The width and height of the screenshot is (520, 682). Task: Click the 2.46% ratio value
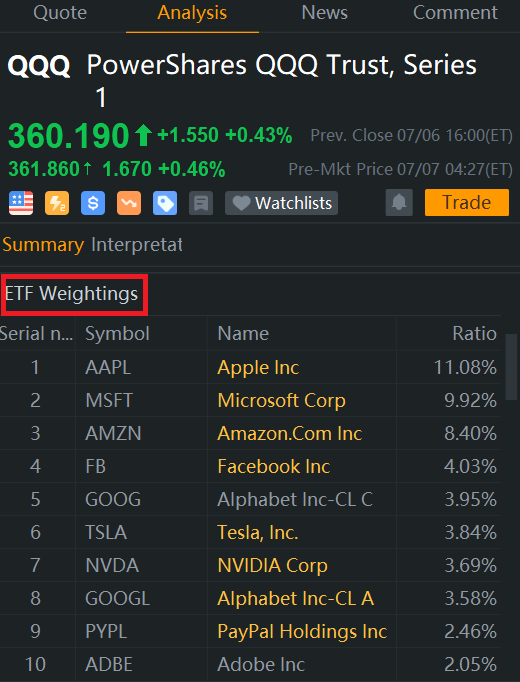coord(470,632)
